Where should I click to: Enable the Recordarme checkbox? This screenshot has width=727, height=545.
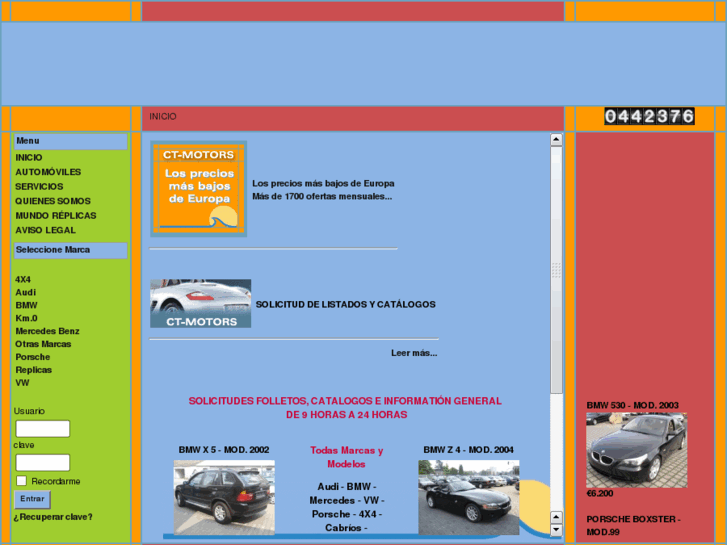pyautogui.click(x=21, y=481)
